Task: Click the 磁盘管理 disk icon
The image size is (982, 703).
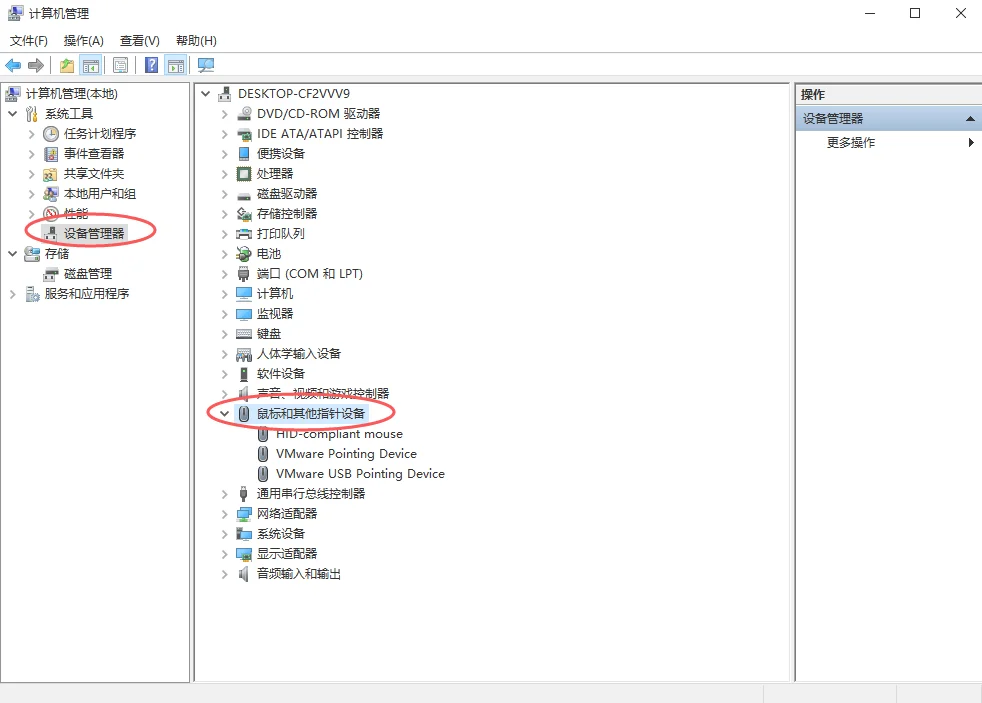Action: [51, 274]
